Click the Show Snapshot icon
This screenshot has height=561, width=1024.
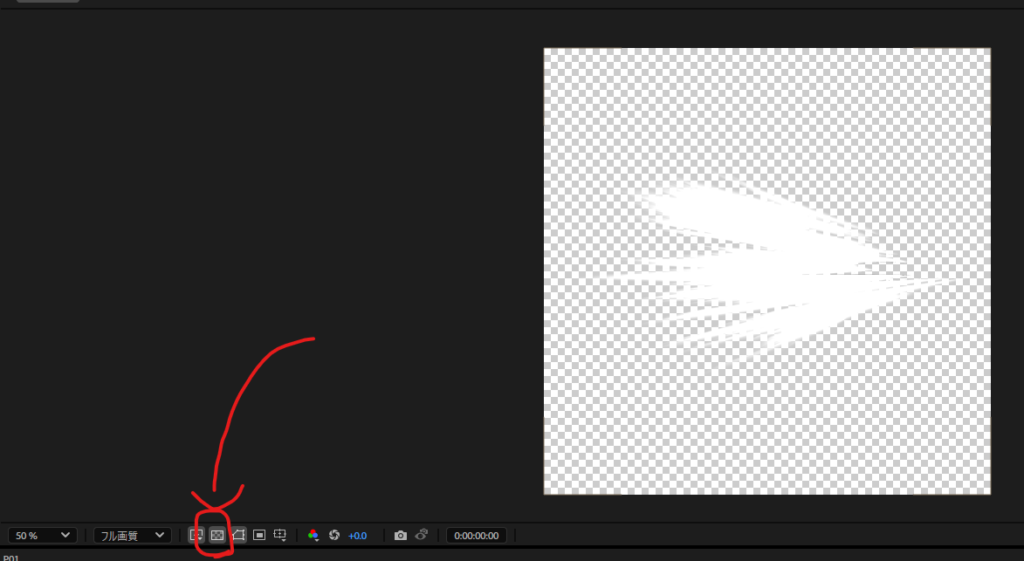[421, 535]
